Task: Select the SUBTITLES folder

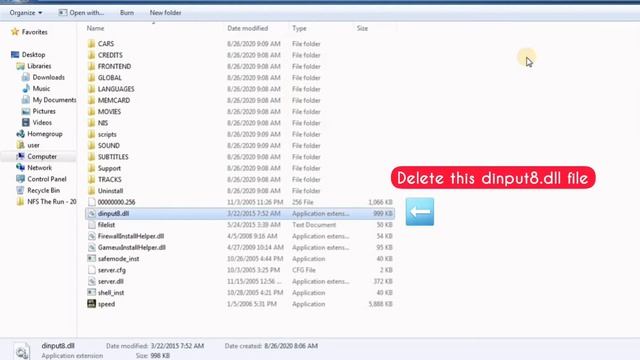Action: coord(113,157)
